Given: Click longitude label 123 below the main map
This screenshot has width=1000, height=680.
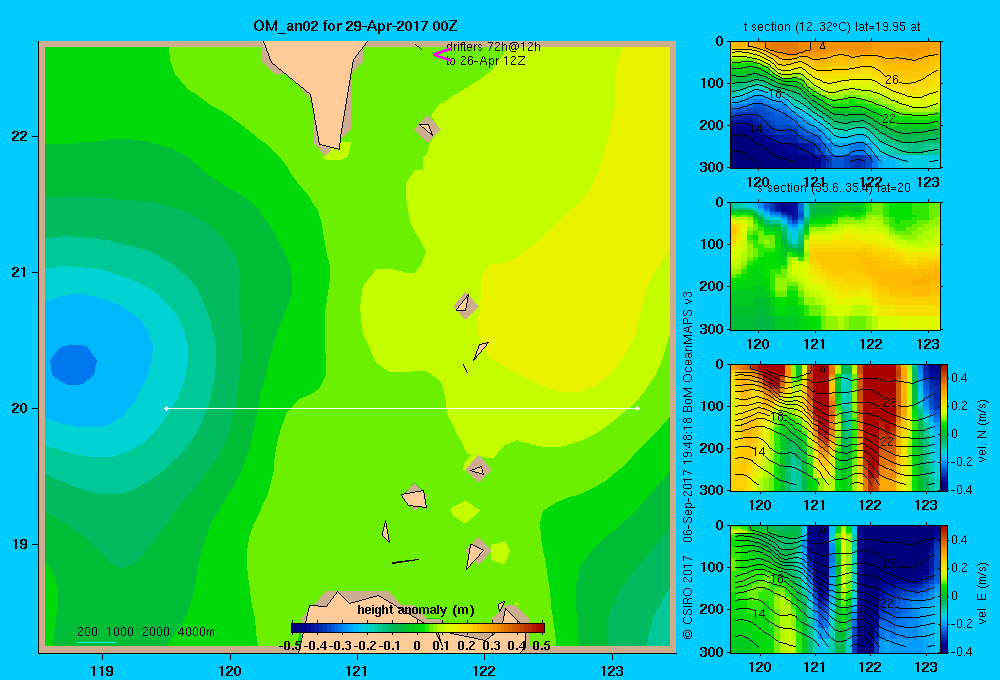Looking at the screenshot, I should click(x=612, y=670).
